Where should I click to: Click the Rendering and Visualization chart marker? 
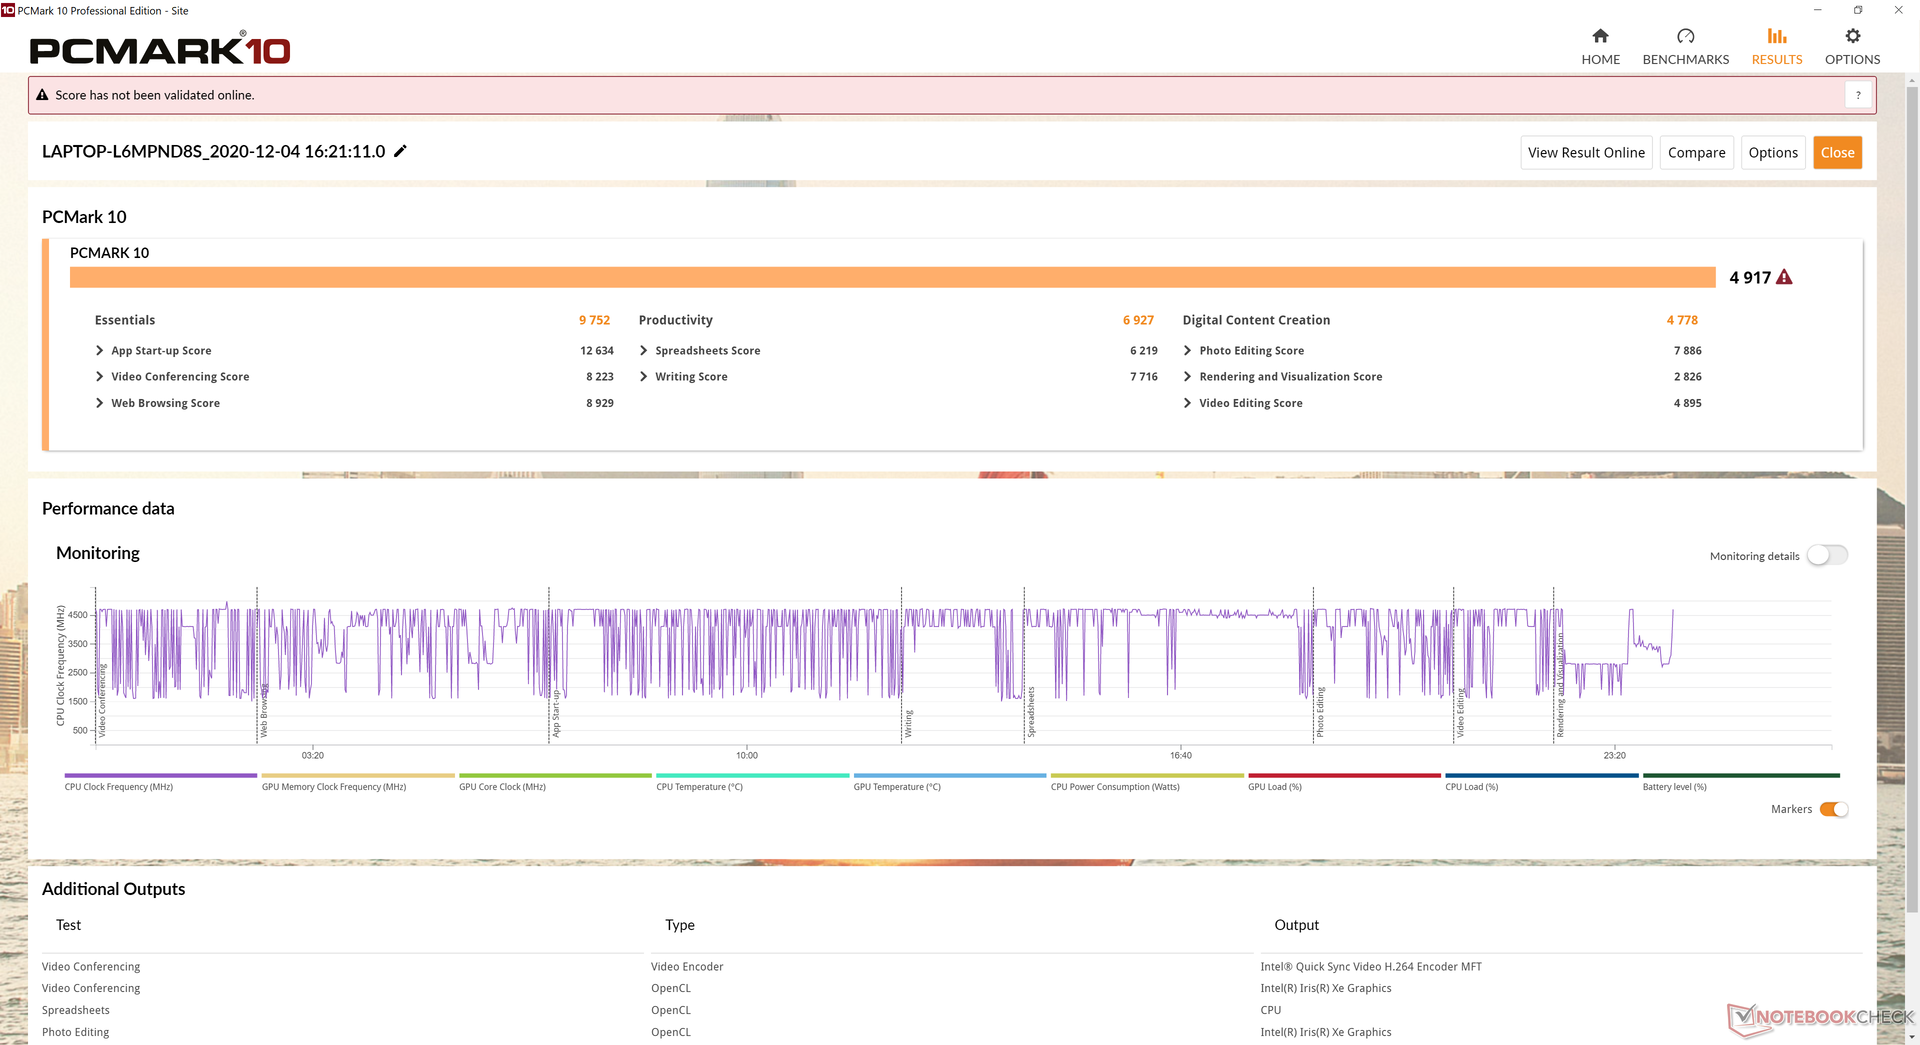[1560, 685]
